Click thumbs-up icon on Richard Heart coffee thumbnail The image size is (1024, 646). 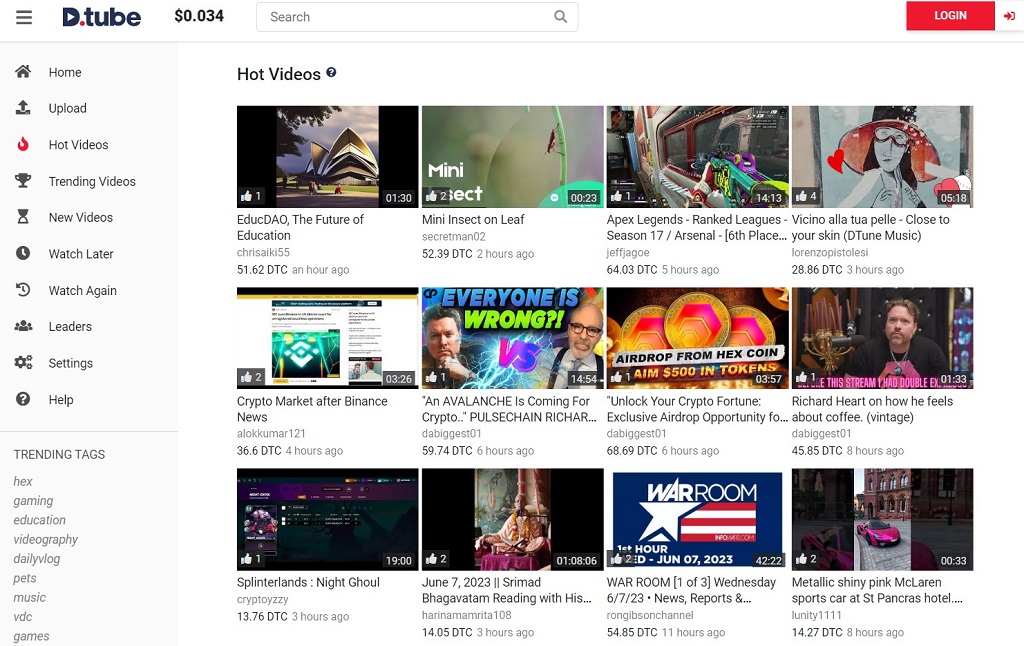tap(801, 377)
